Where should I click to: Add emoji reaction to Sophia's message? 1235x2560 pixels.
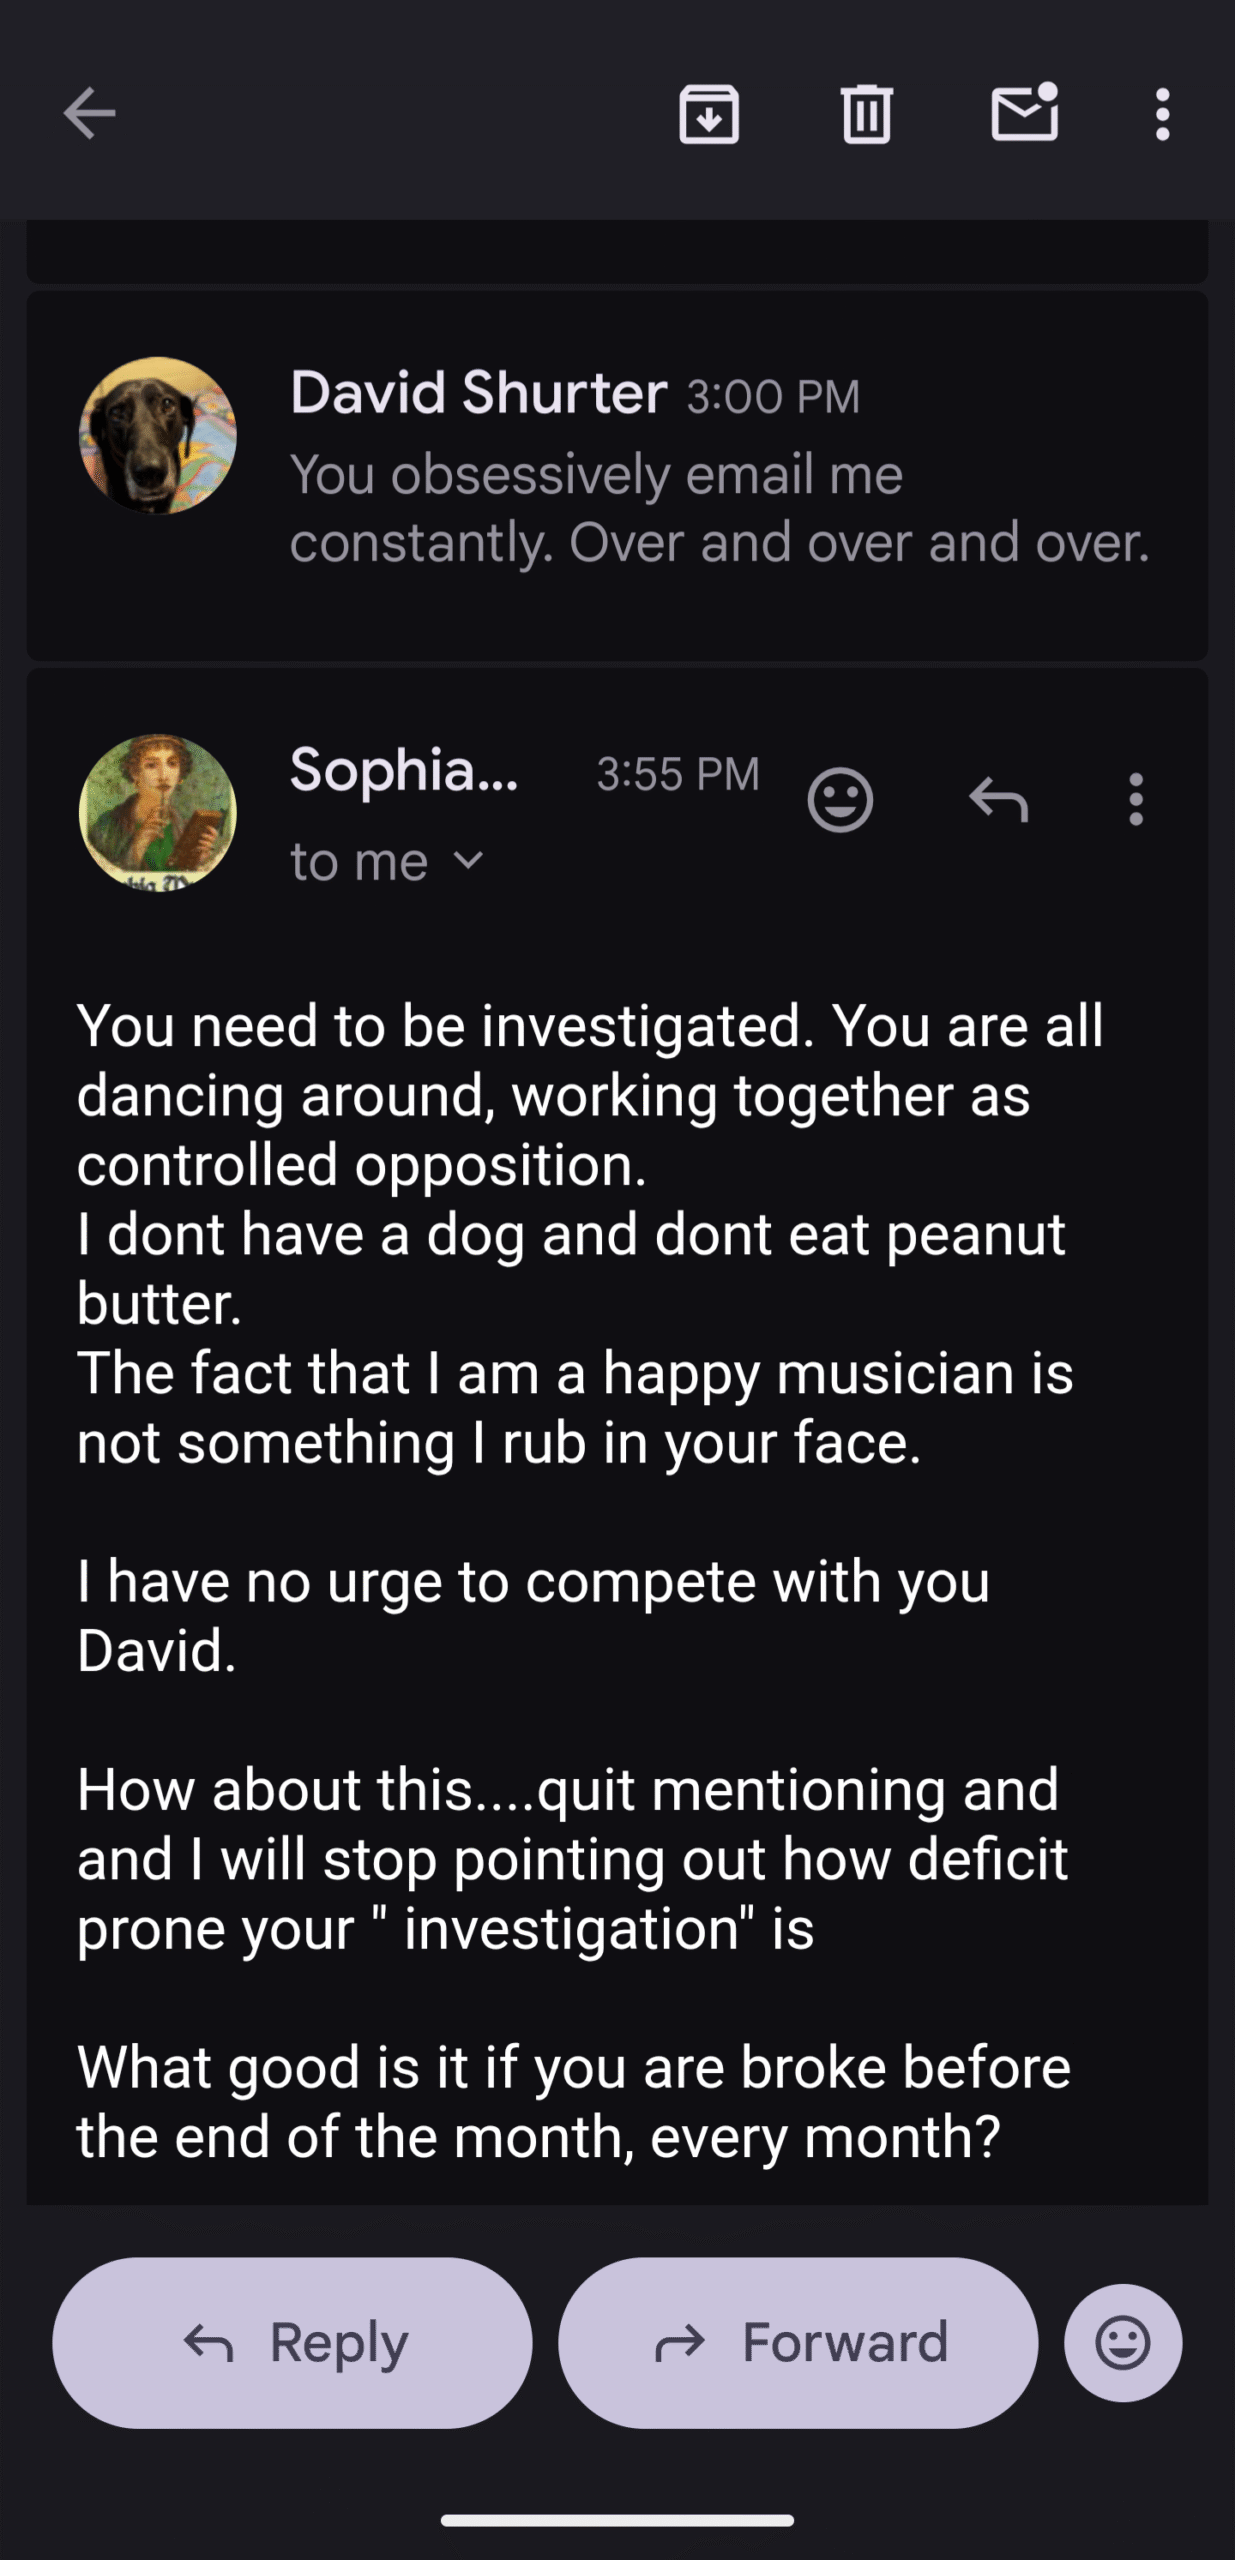(x=840, y=800)
